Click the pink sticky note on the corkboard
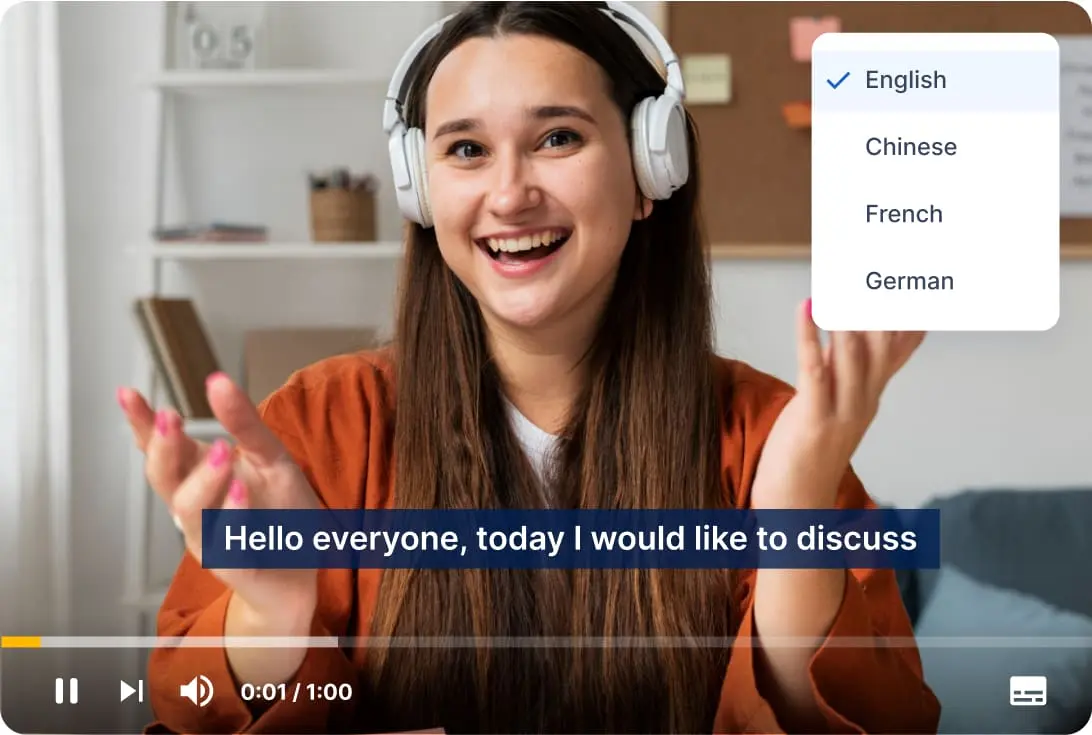Viewport: 1092px width, 735px height. 815,36
